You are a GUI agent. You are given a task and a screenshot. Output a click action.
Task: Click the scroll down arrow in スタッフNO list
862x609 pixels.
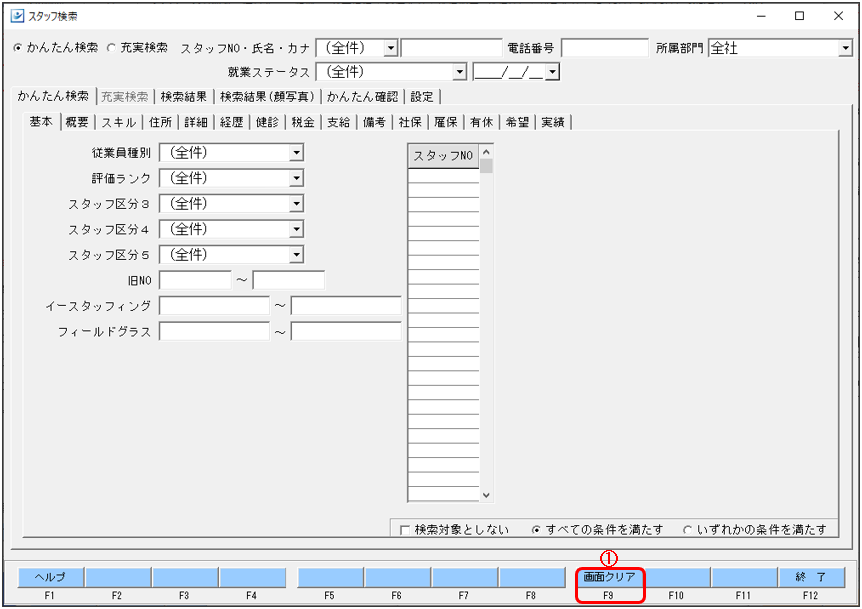coord(486,495)
